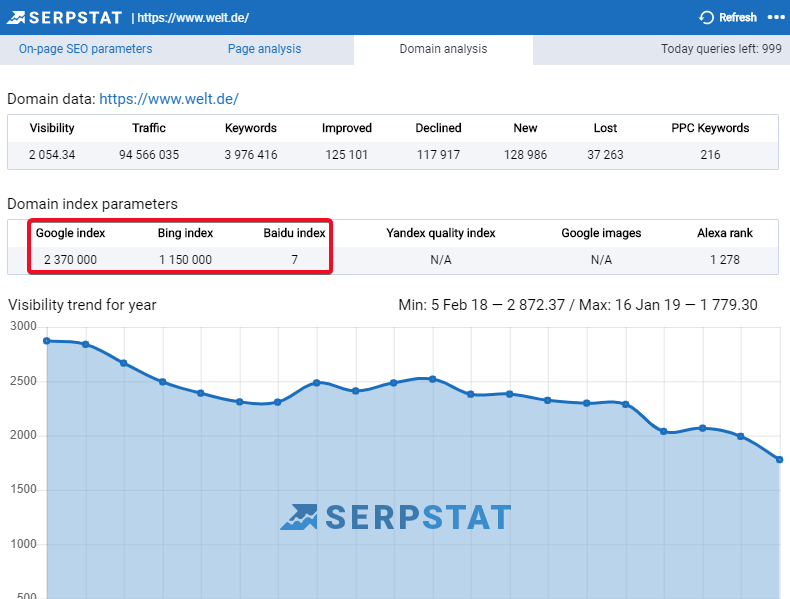Click the Google index column header
Viewport: 790px width, 599px height.
[x=71, y=233]
